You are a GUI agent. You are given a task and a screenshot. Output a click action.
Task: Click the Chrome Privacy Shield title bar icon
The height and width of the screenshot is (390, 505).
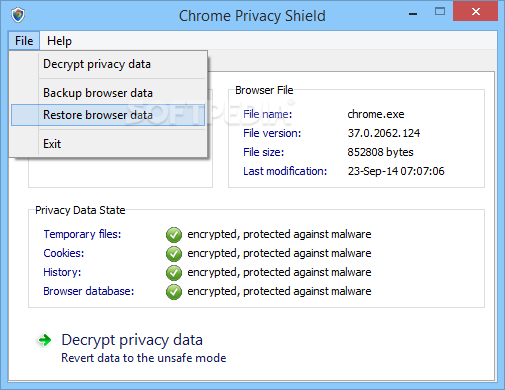click(18, 15)
